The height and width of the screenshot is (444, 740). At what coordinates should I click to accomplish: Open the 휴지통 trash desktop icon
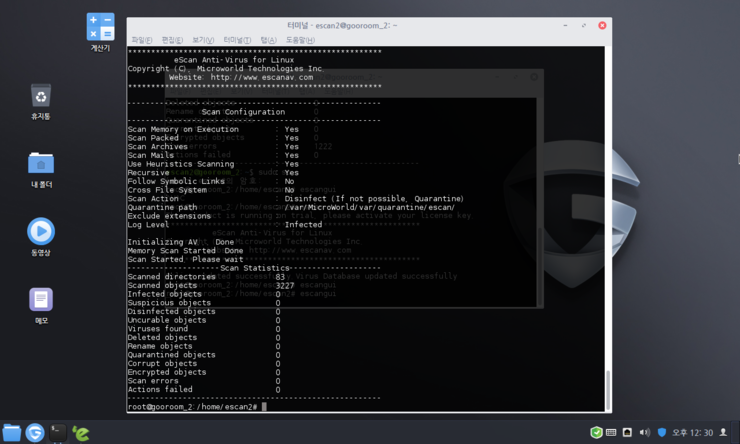click(41, 101)
